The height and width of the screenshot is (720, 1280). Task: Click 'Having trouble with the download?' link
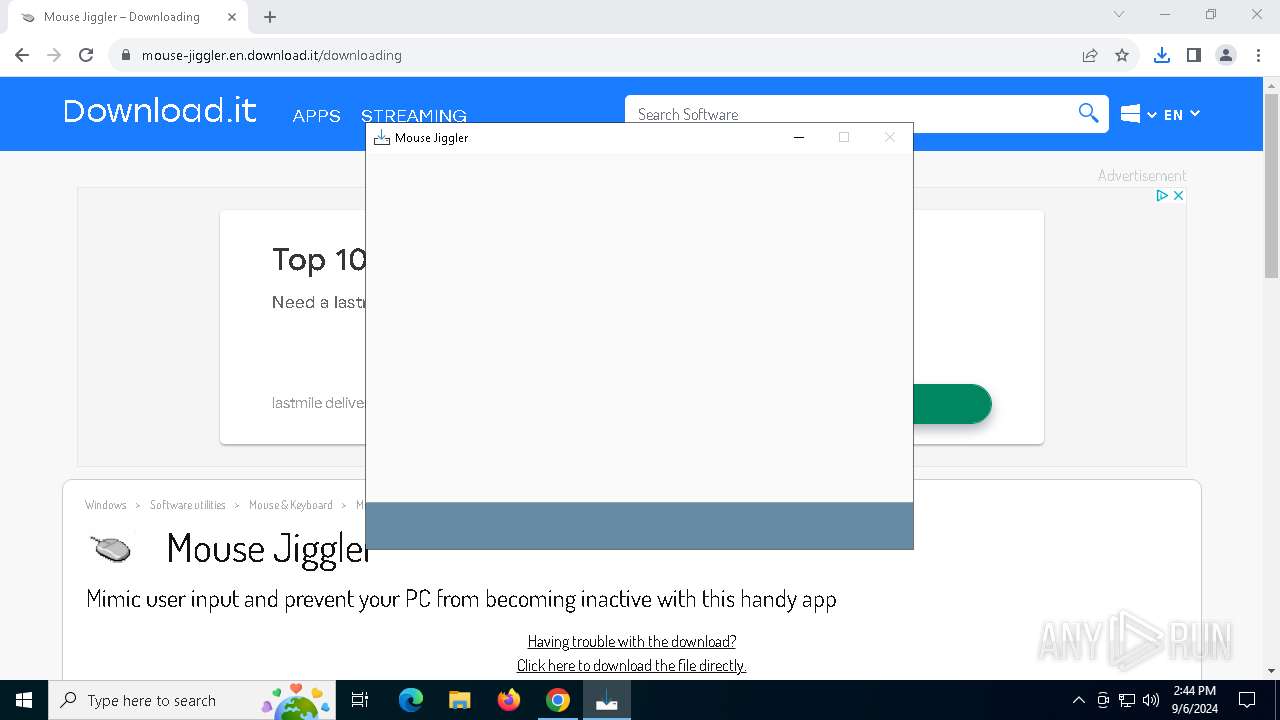pyautogui.click(x=632, y=641)
